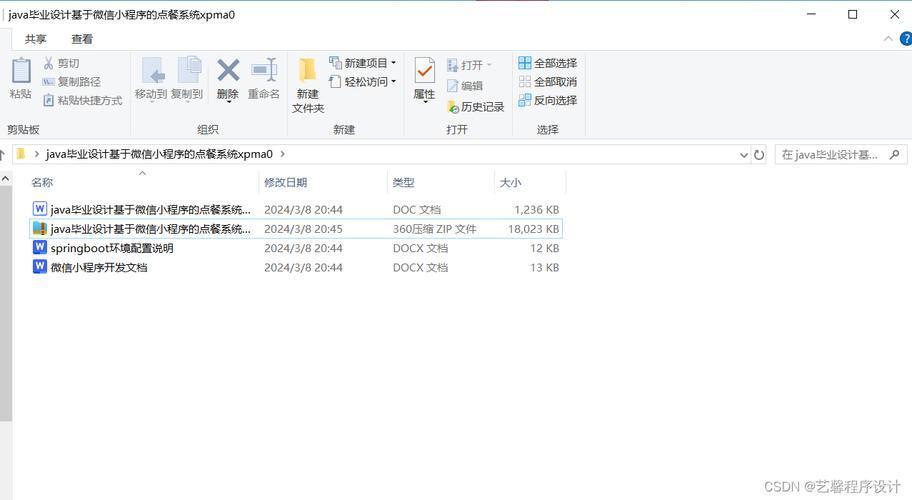Click the xpma0 breadcrumb folder name
The height and width of the screenshot is (500, 912).
tap(159, 154)
